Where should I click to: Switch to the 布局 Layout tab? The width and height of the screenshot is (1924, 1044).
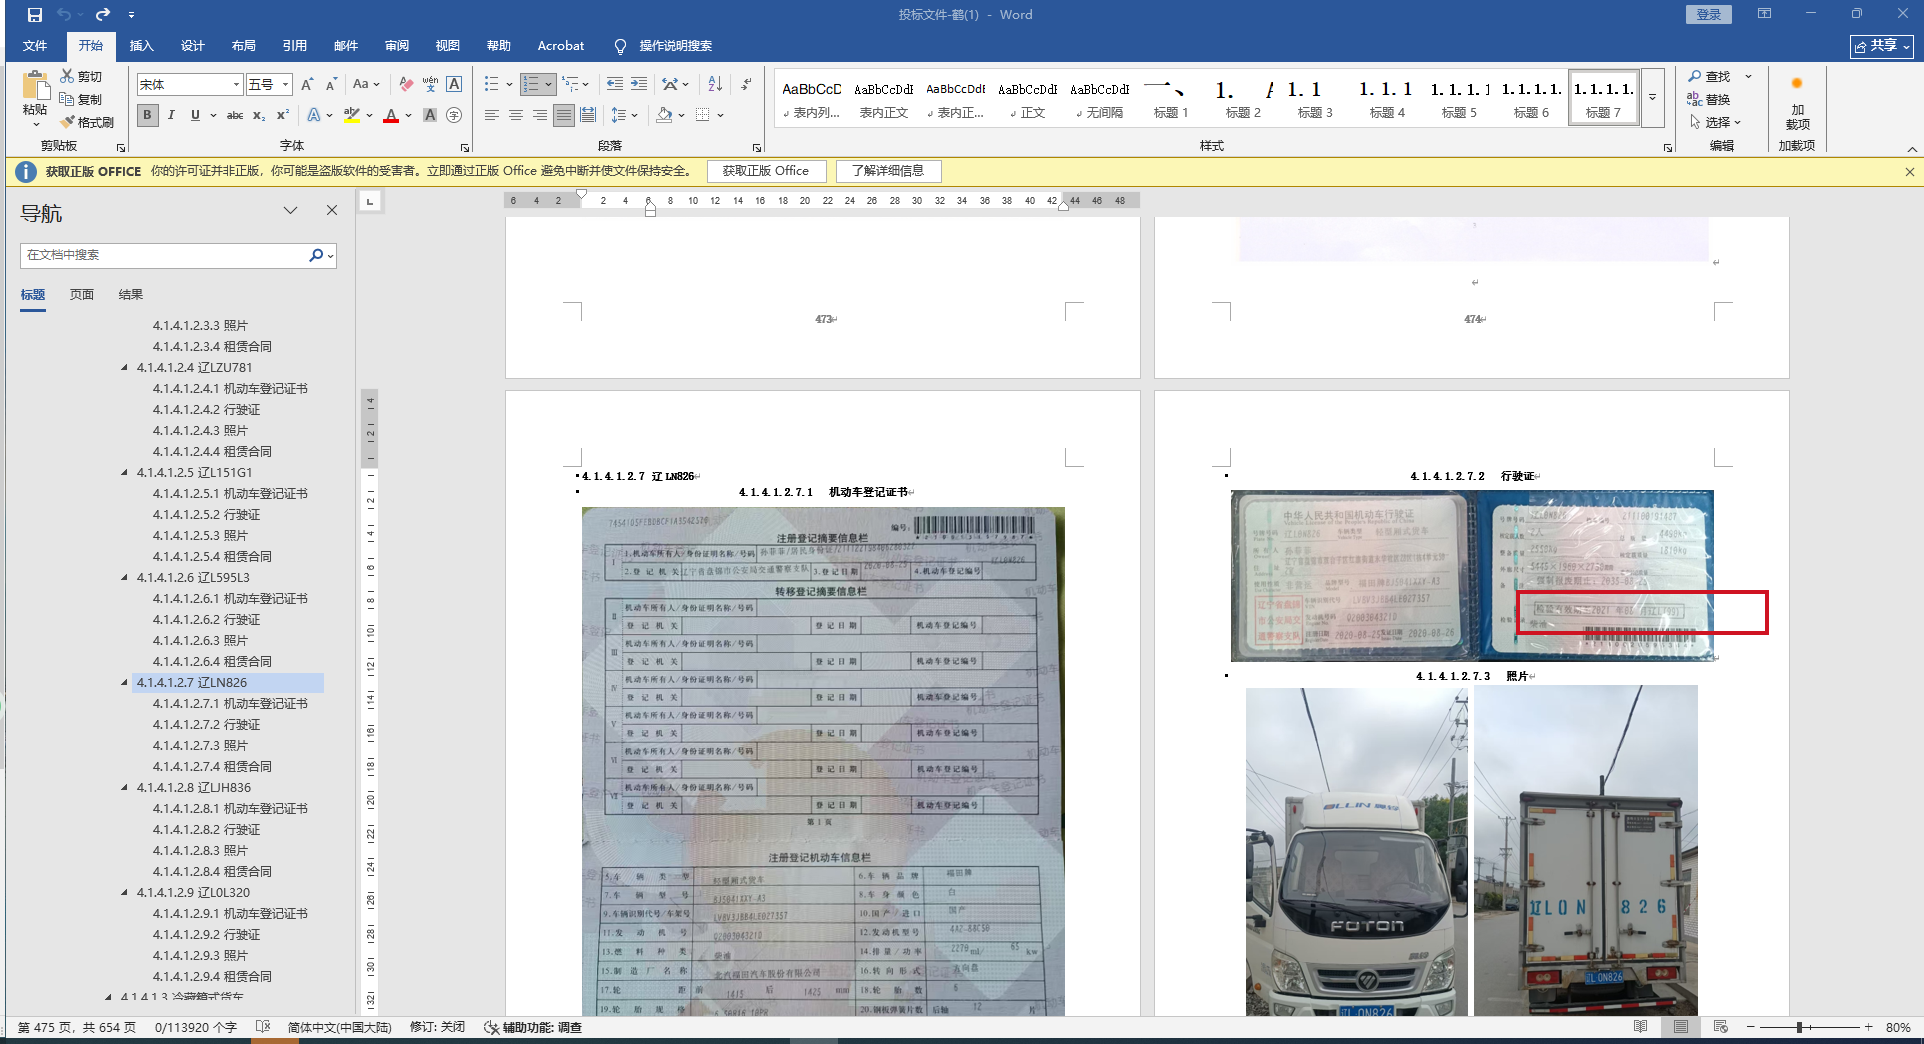pyautogui.click(x=244, y=46)
